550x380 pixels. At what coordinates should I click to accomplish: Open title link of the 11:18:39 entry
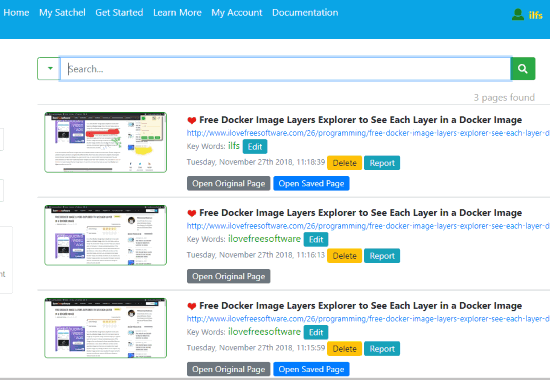361,120
